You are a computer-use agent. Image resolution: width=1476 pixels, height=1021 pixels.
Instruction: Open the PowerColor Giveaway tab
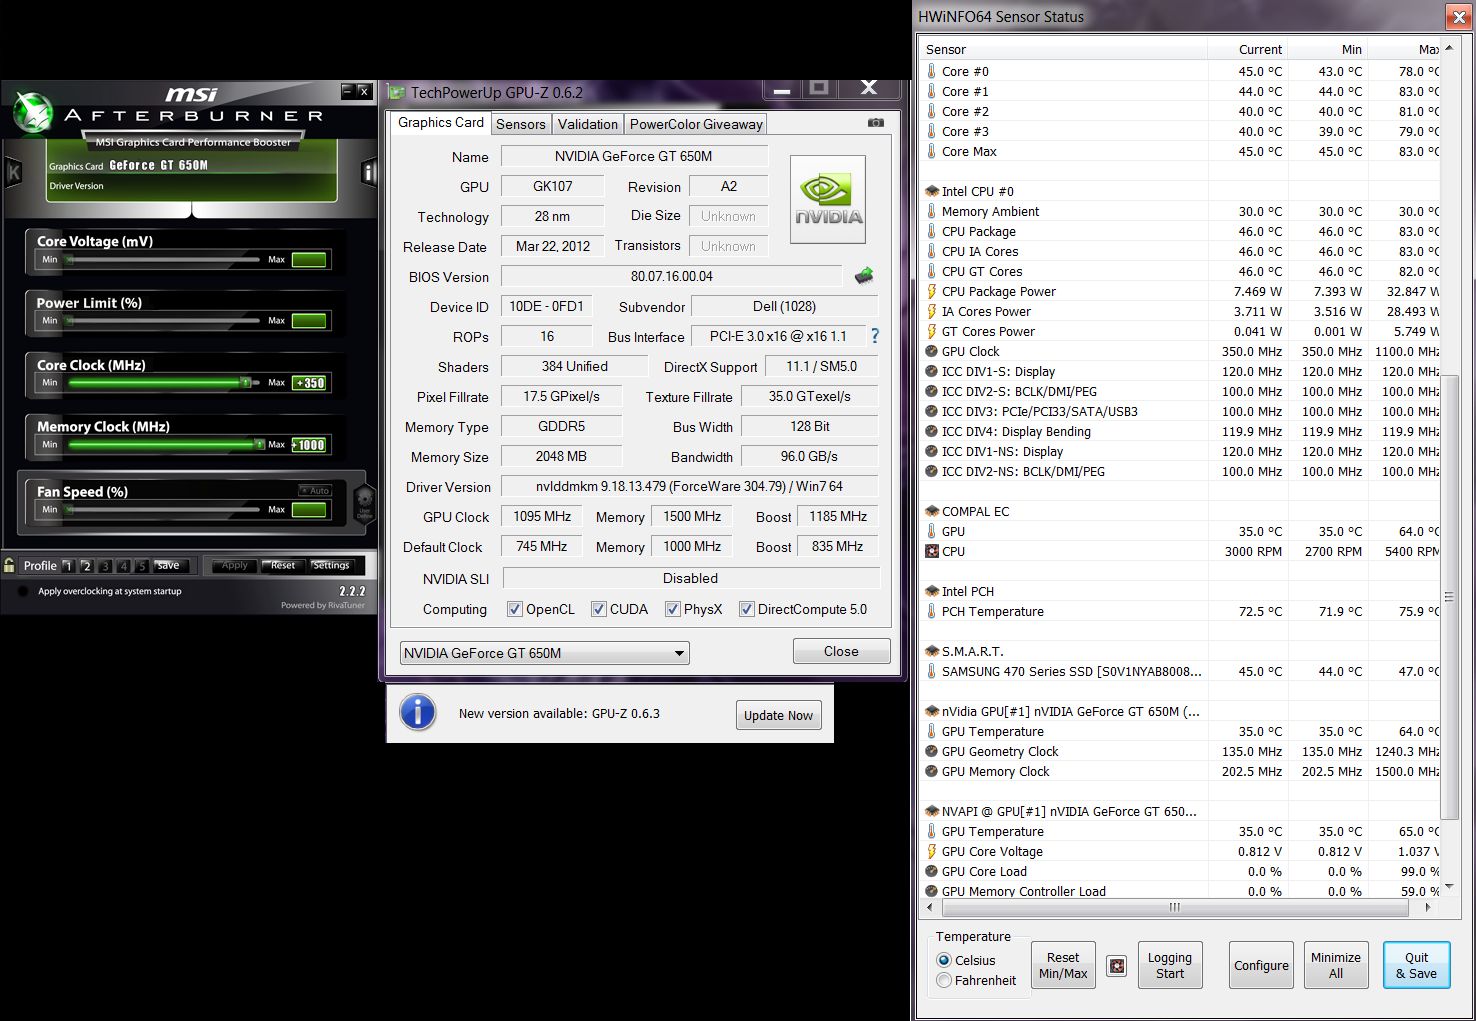tap(696, 124)
